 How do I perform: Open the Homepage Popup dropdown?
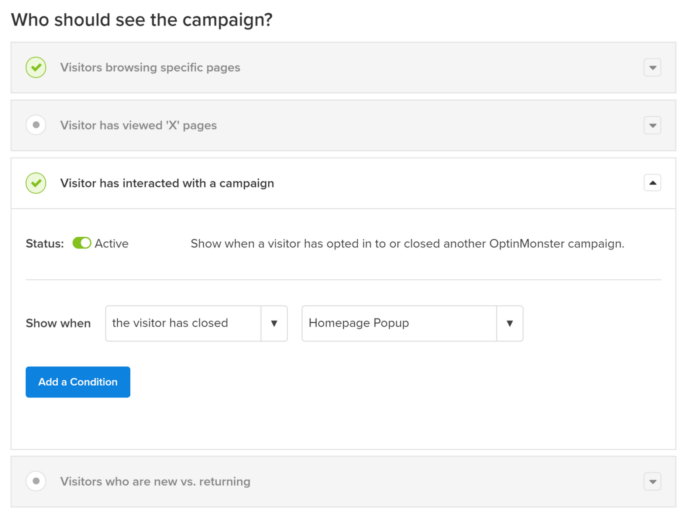(412, 323)
